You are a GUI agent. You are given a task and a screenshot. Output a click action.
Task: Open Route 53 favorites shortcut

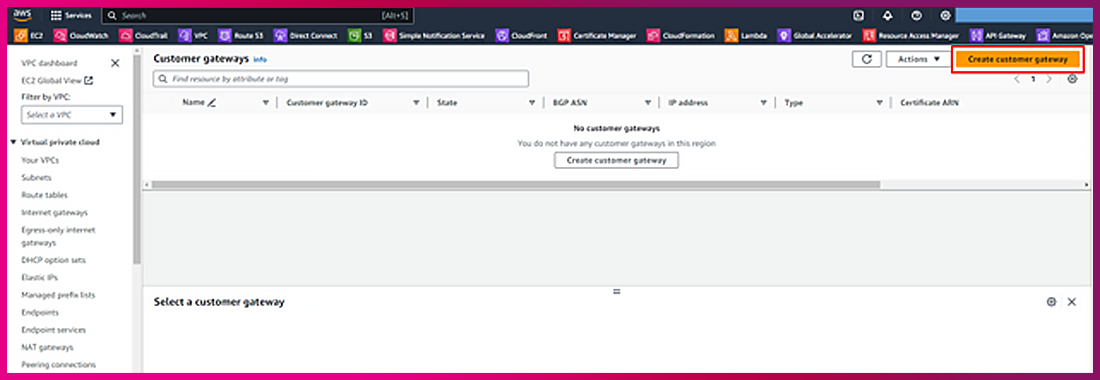(241, 36)
